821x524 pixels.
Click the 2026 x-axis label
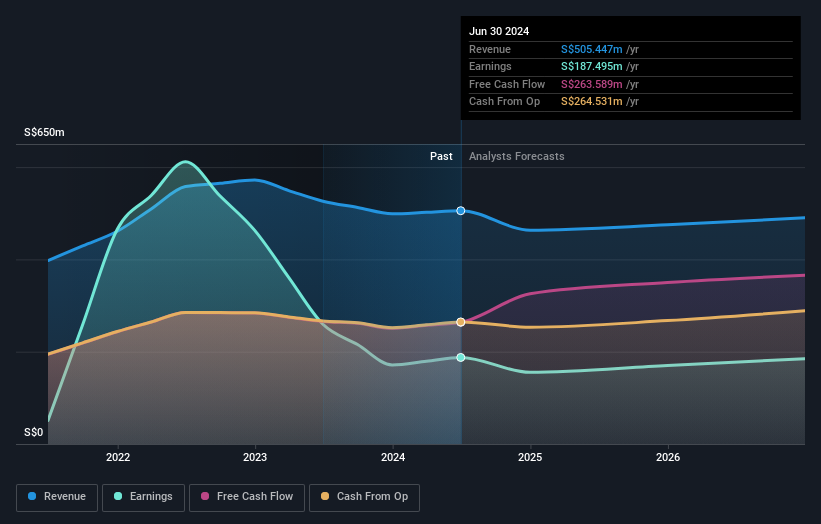(x=668, y=457)
